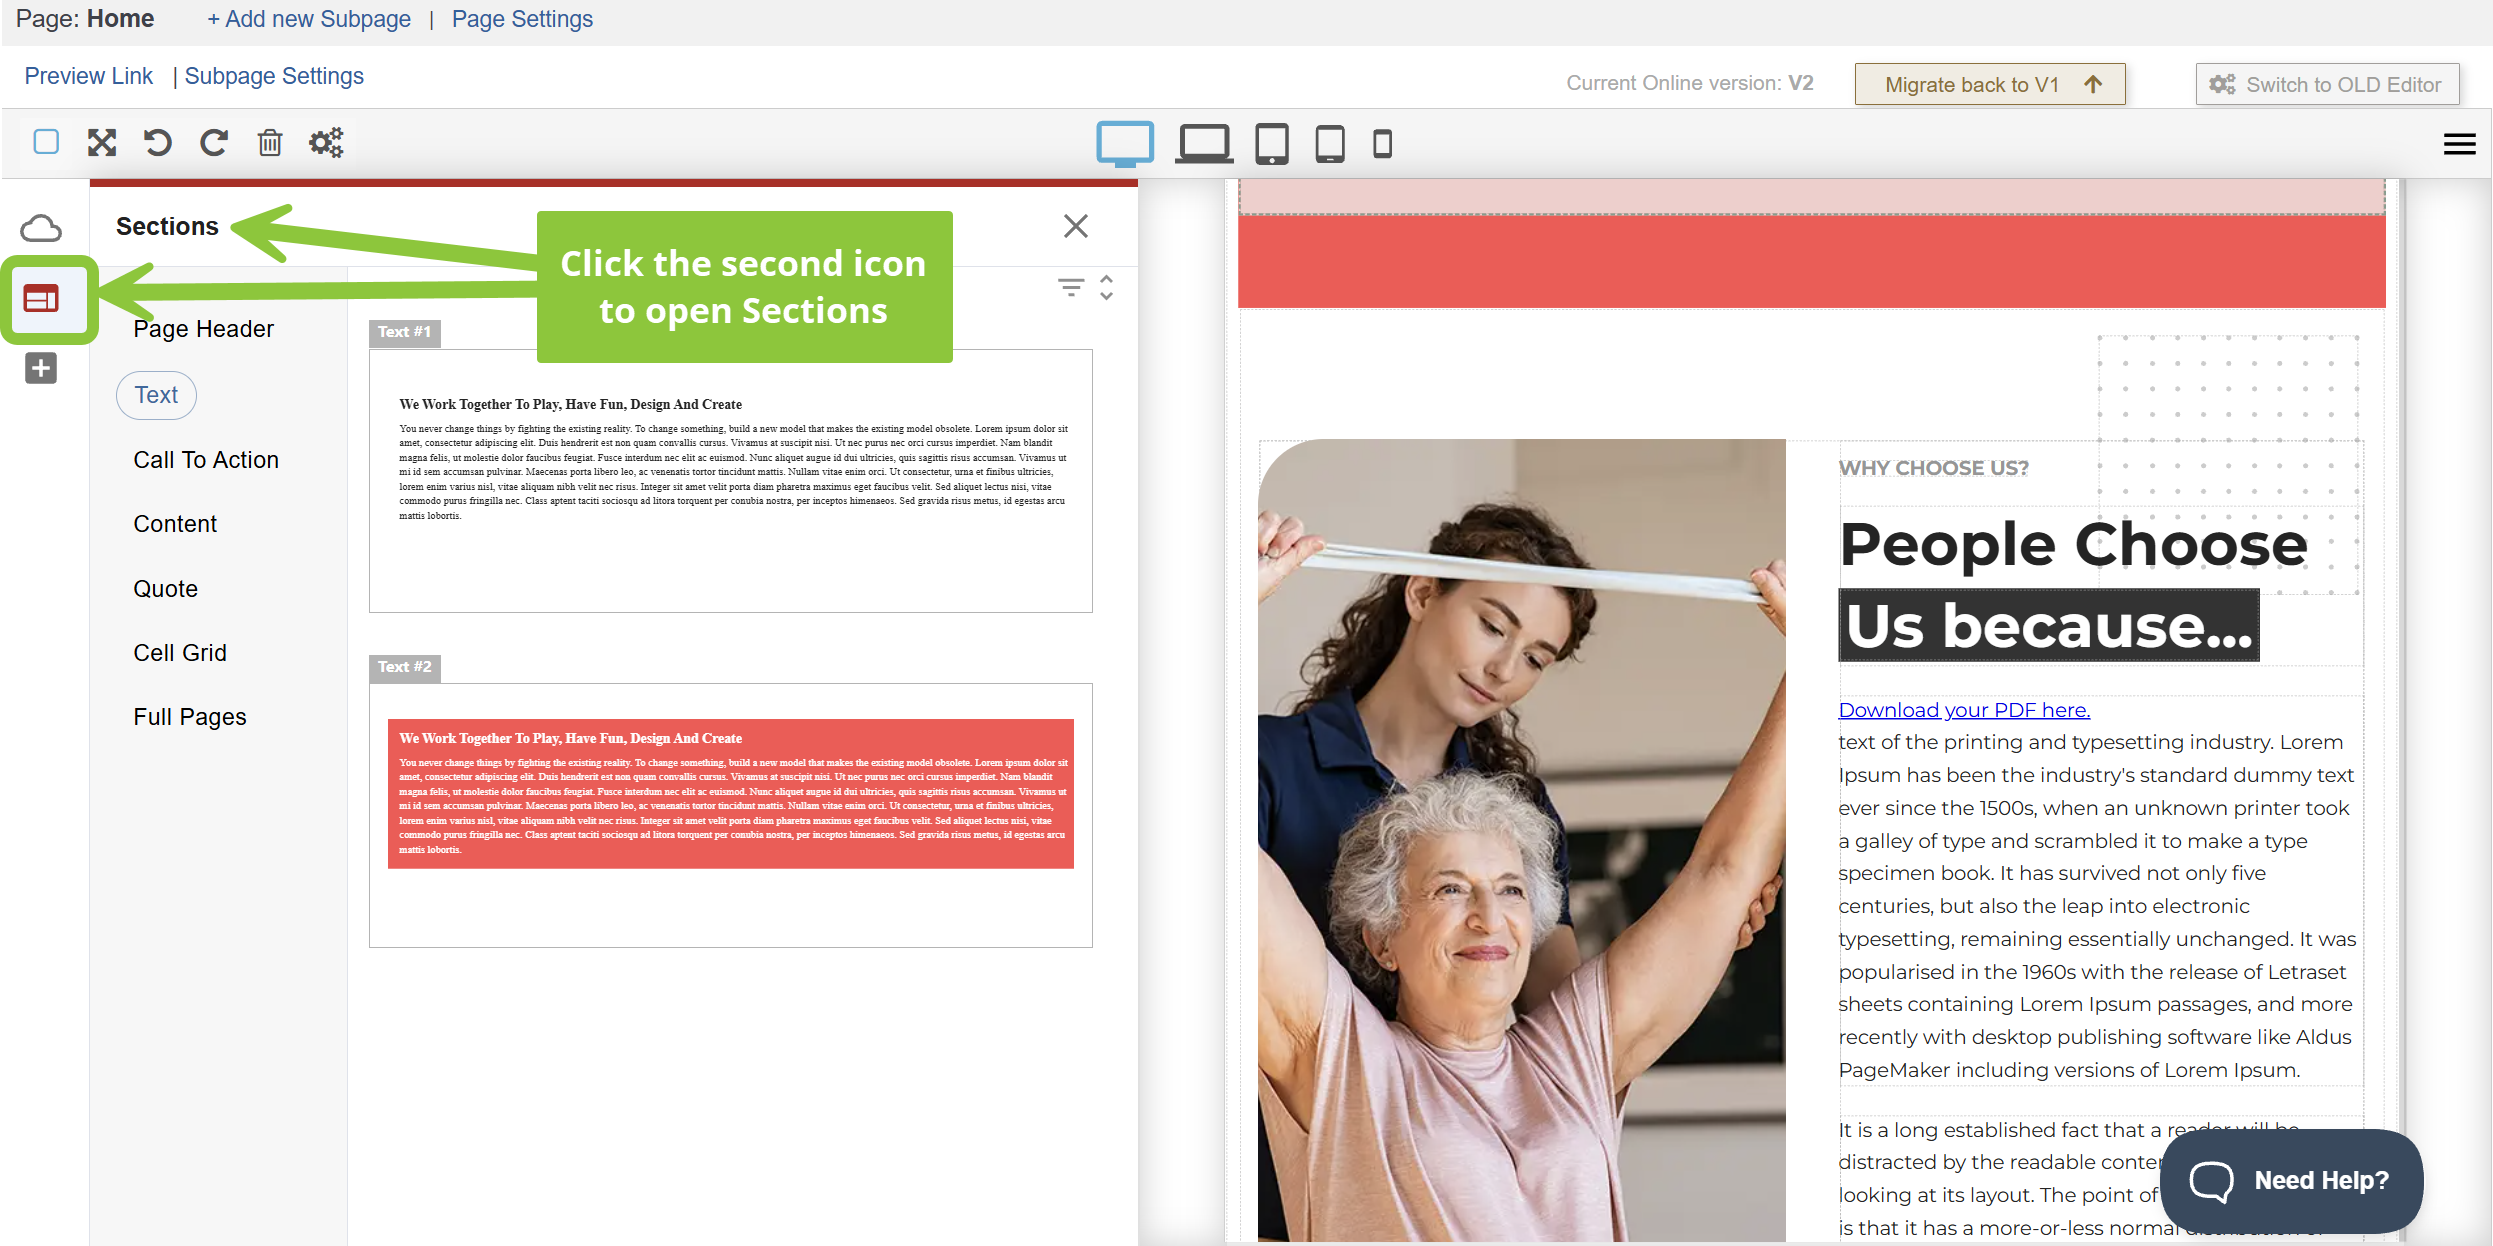Open the gears settings icon in toolbar

tap(326, 143)
